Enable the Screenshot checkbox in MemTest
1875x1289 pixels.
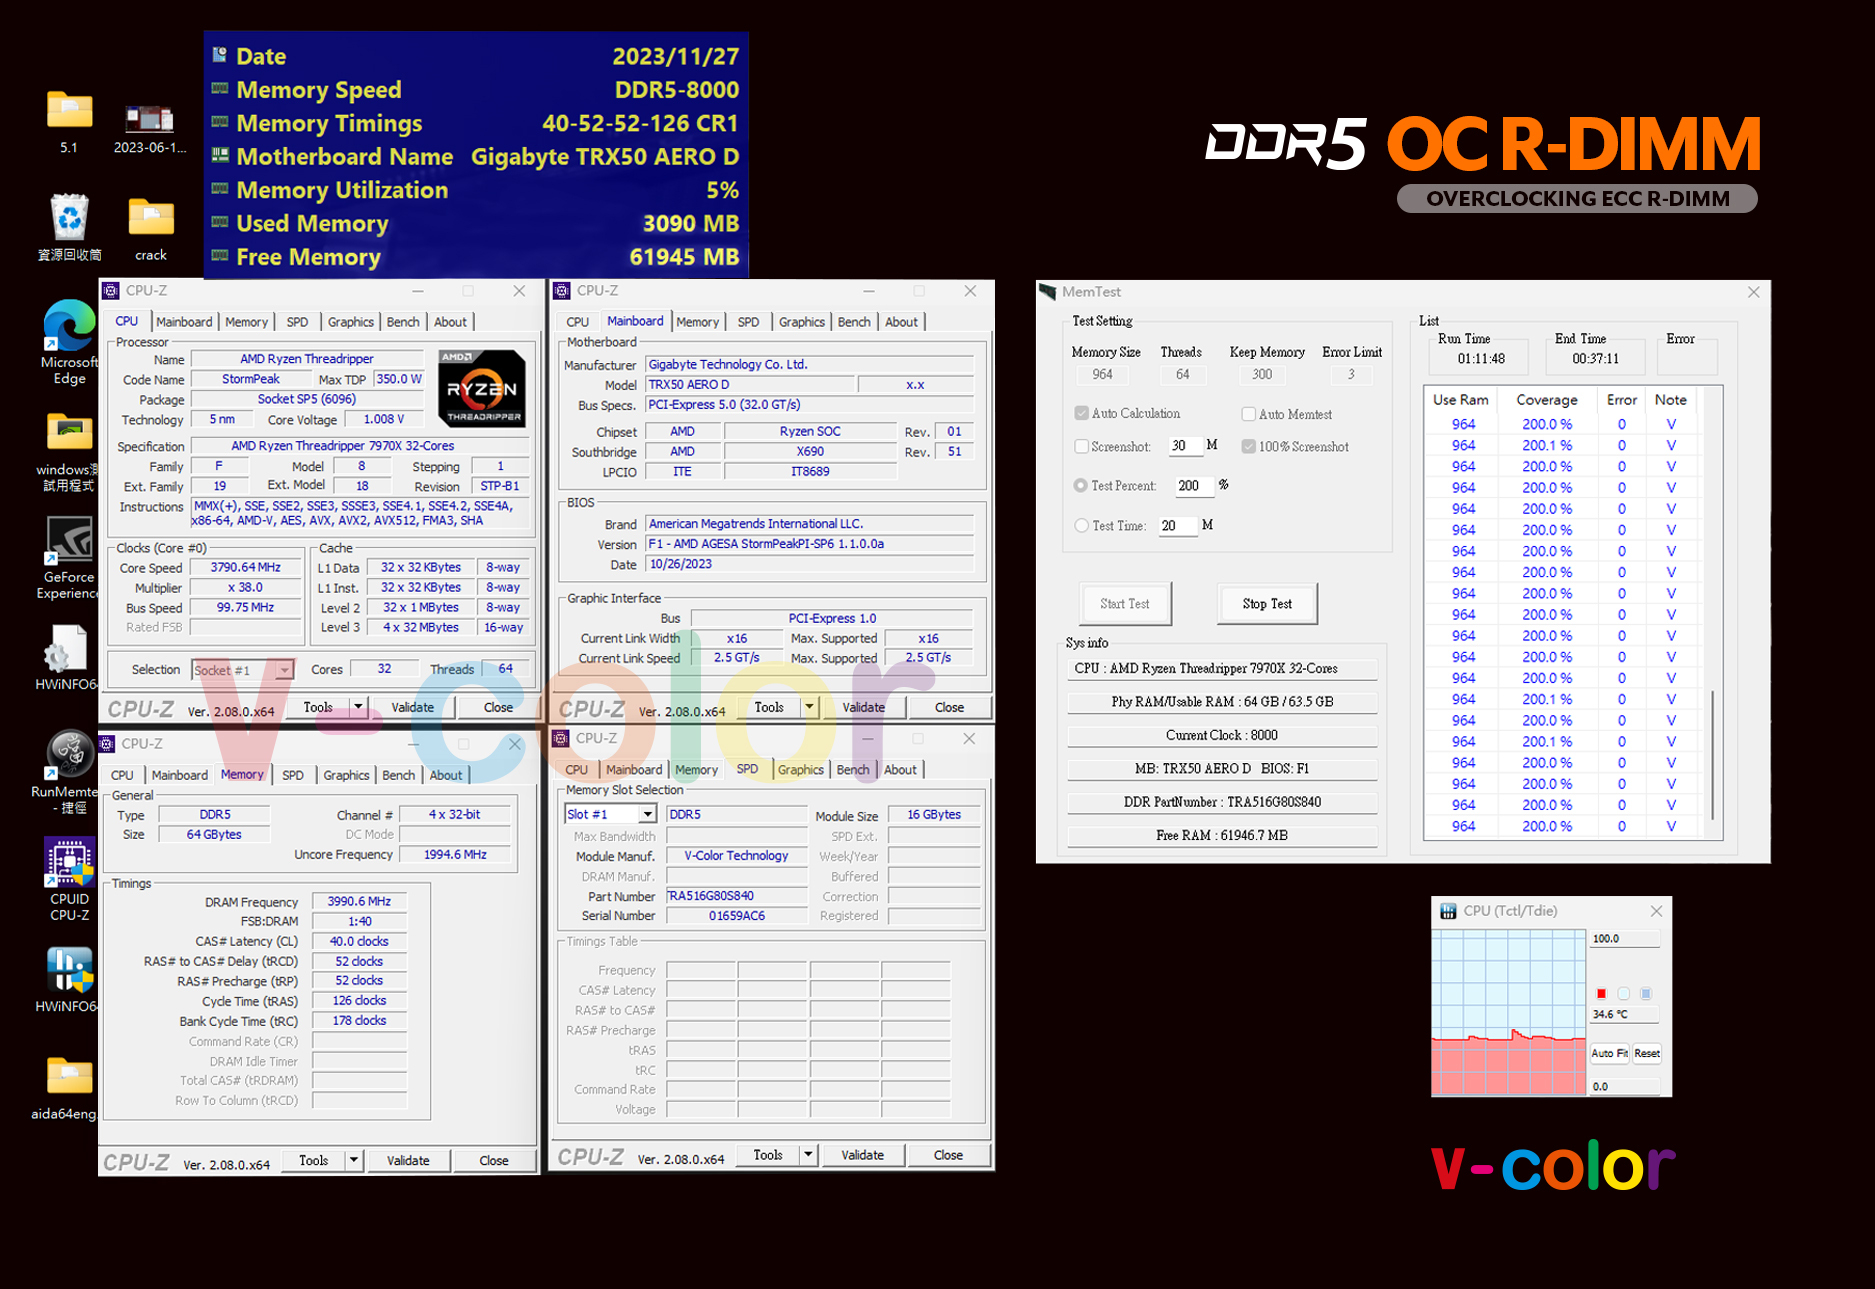[x=1081, y=446]
